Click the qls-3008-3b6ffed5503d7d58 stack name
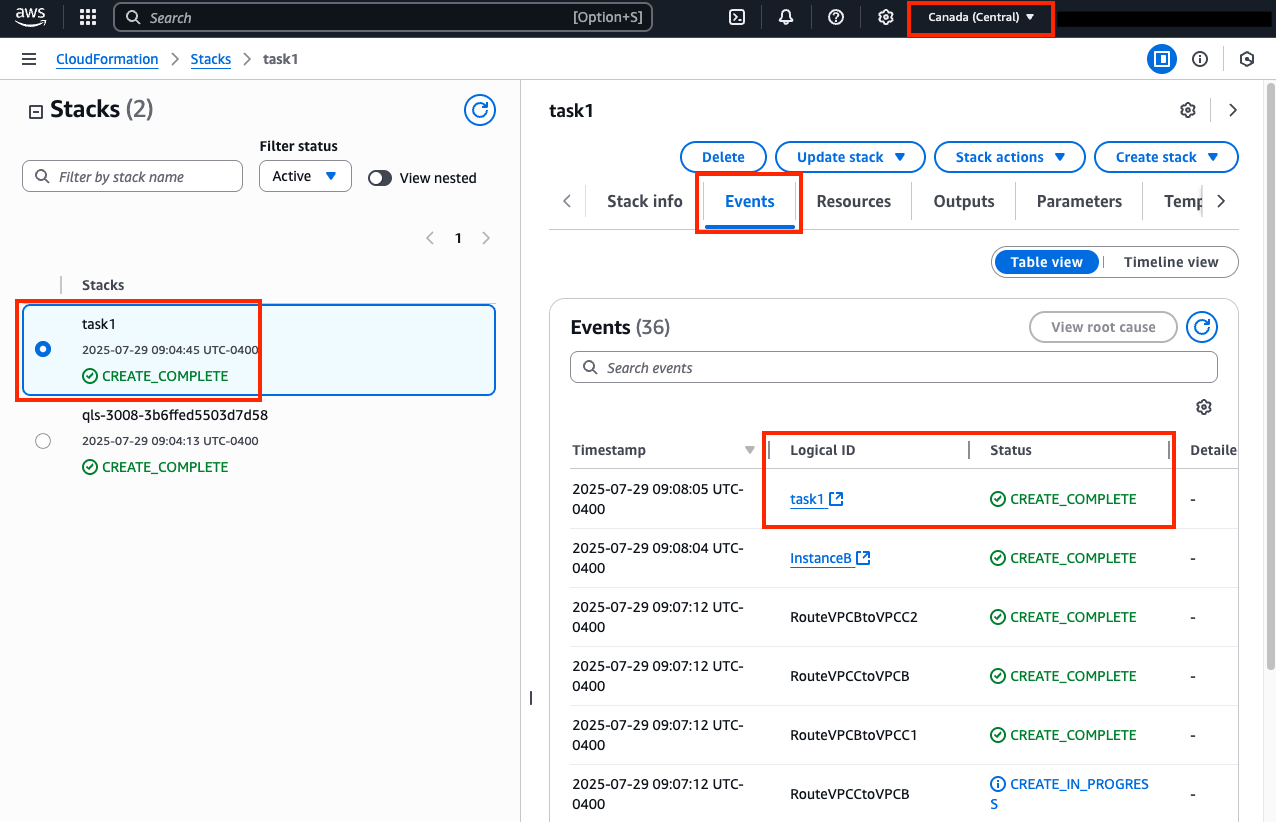 tap(175, 415)
